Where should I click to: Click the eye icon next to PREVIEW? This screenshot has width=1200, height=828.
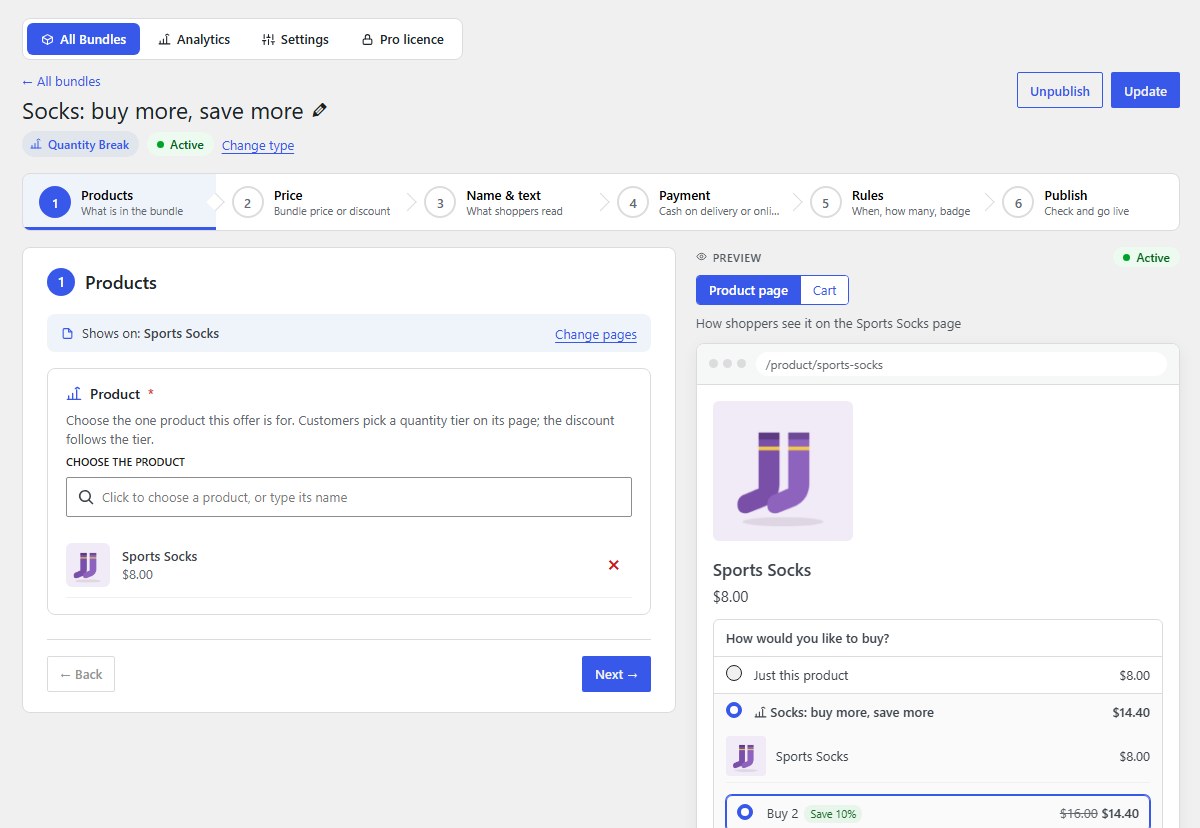(702, 258)
